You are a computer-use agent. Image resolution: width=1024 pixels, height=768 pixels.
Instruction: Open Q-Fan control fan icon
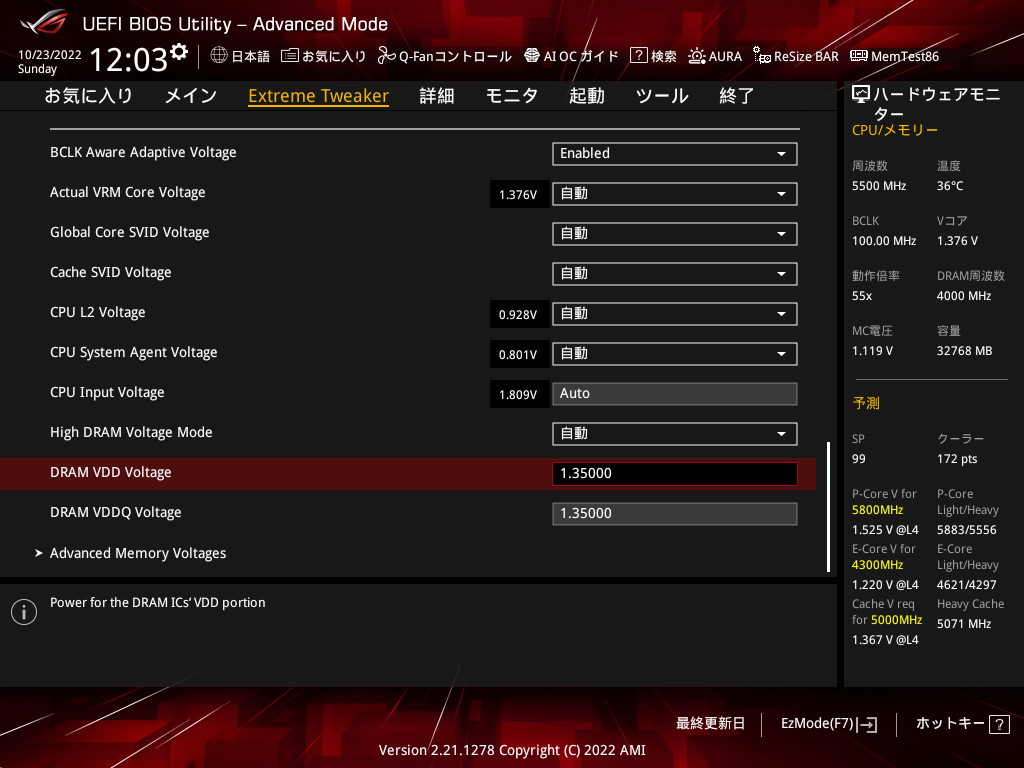(386, 56)
